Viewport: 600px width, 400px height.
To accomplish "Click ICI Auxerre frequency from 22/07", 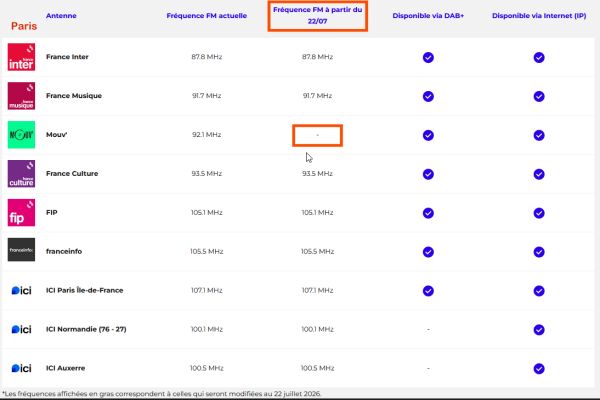I will click(318, 368).
